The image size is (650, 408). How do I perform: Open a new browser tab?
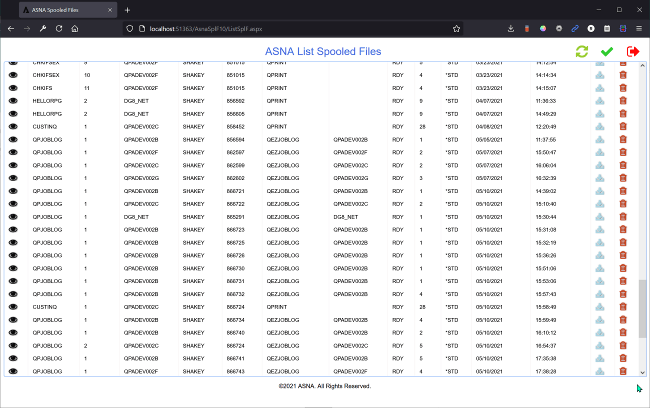point(127,9)
